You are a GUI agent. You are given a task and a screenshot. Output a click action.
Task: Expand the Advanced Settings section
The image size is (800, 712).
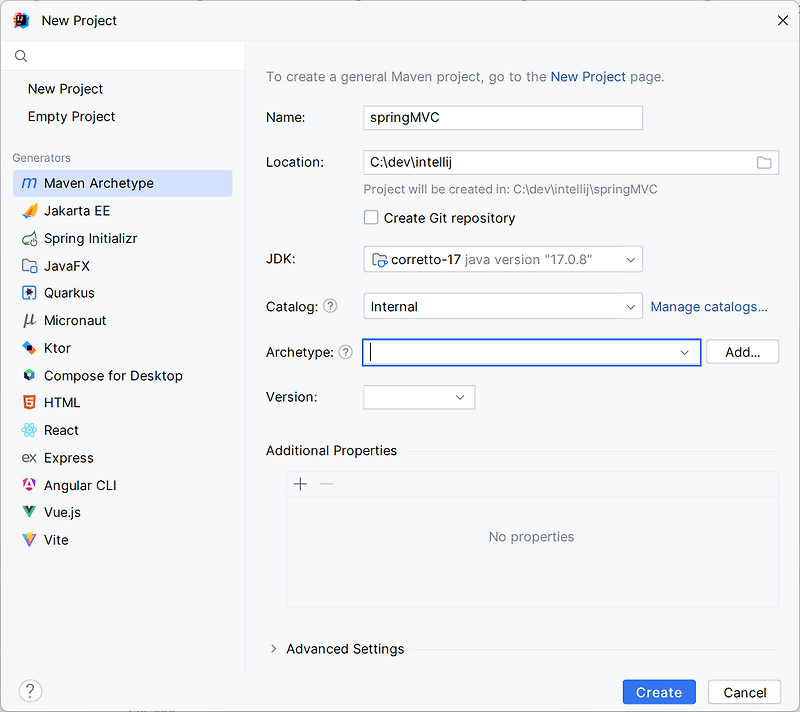(274, 649)
